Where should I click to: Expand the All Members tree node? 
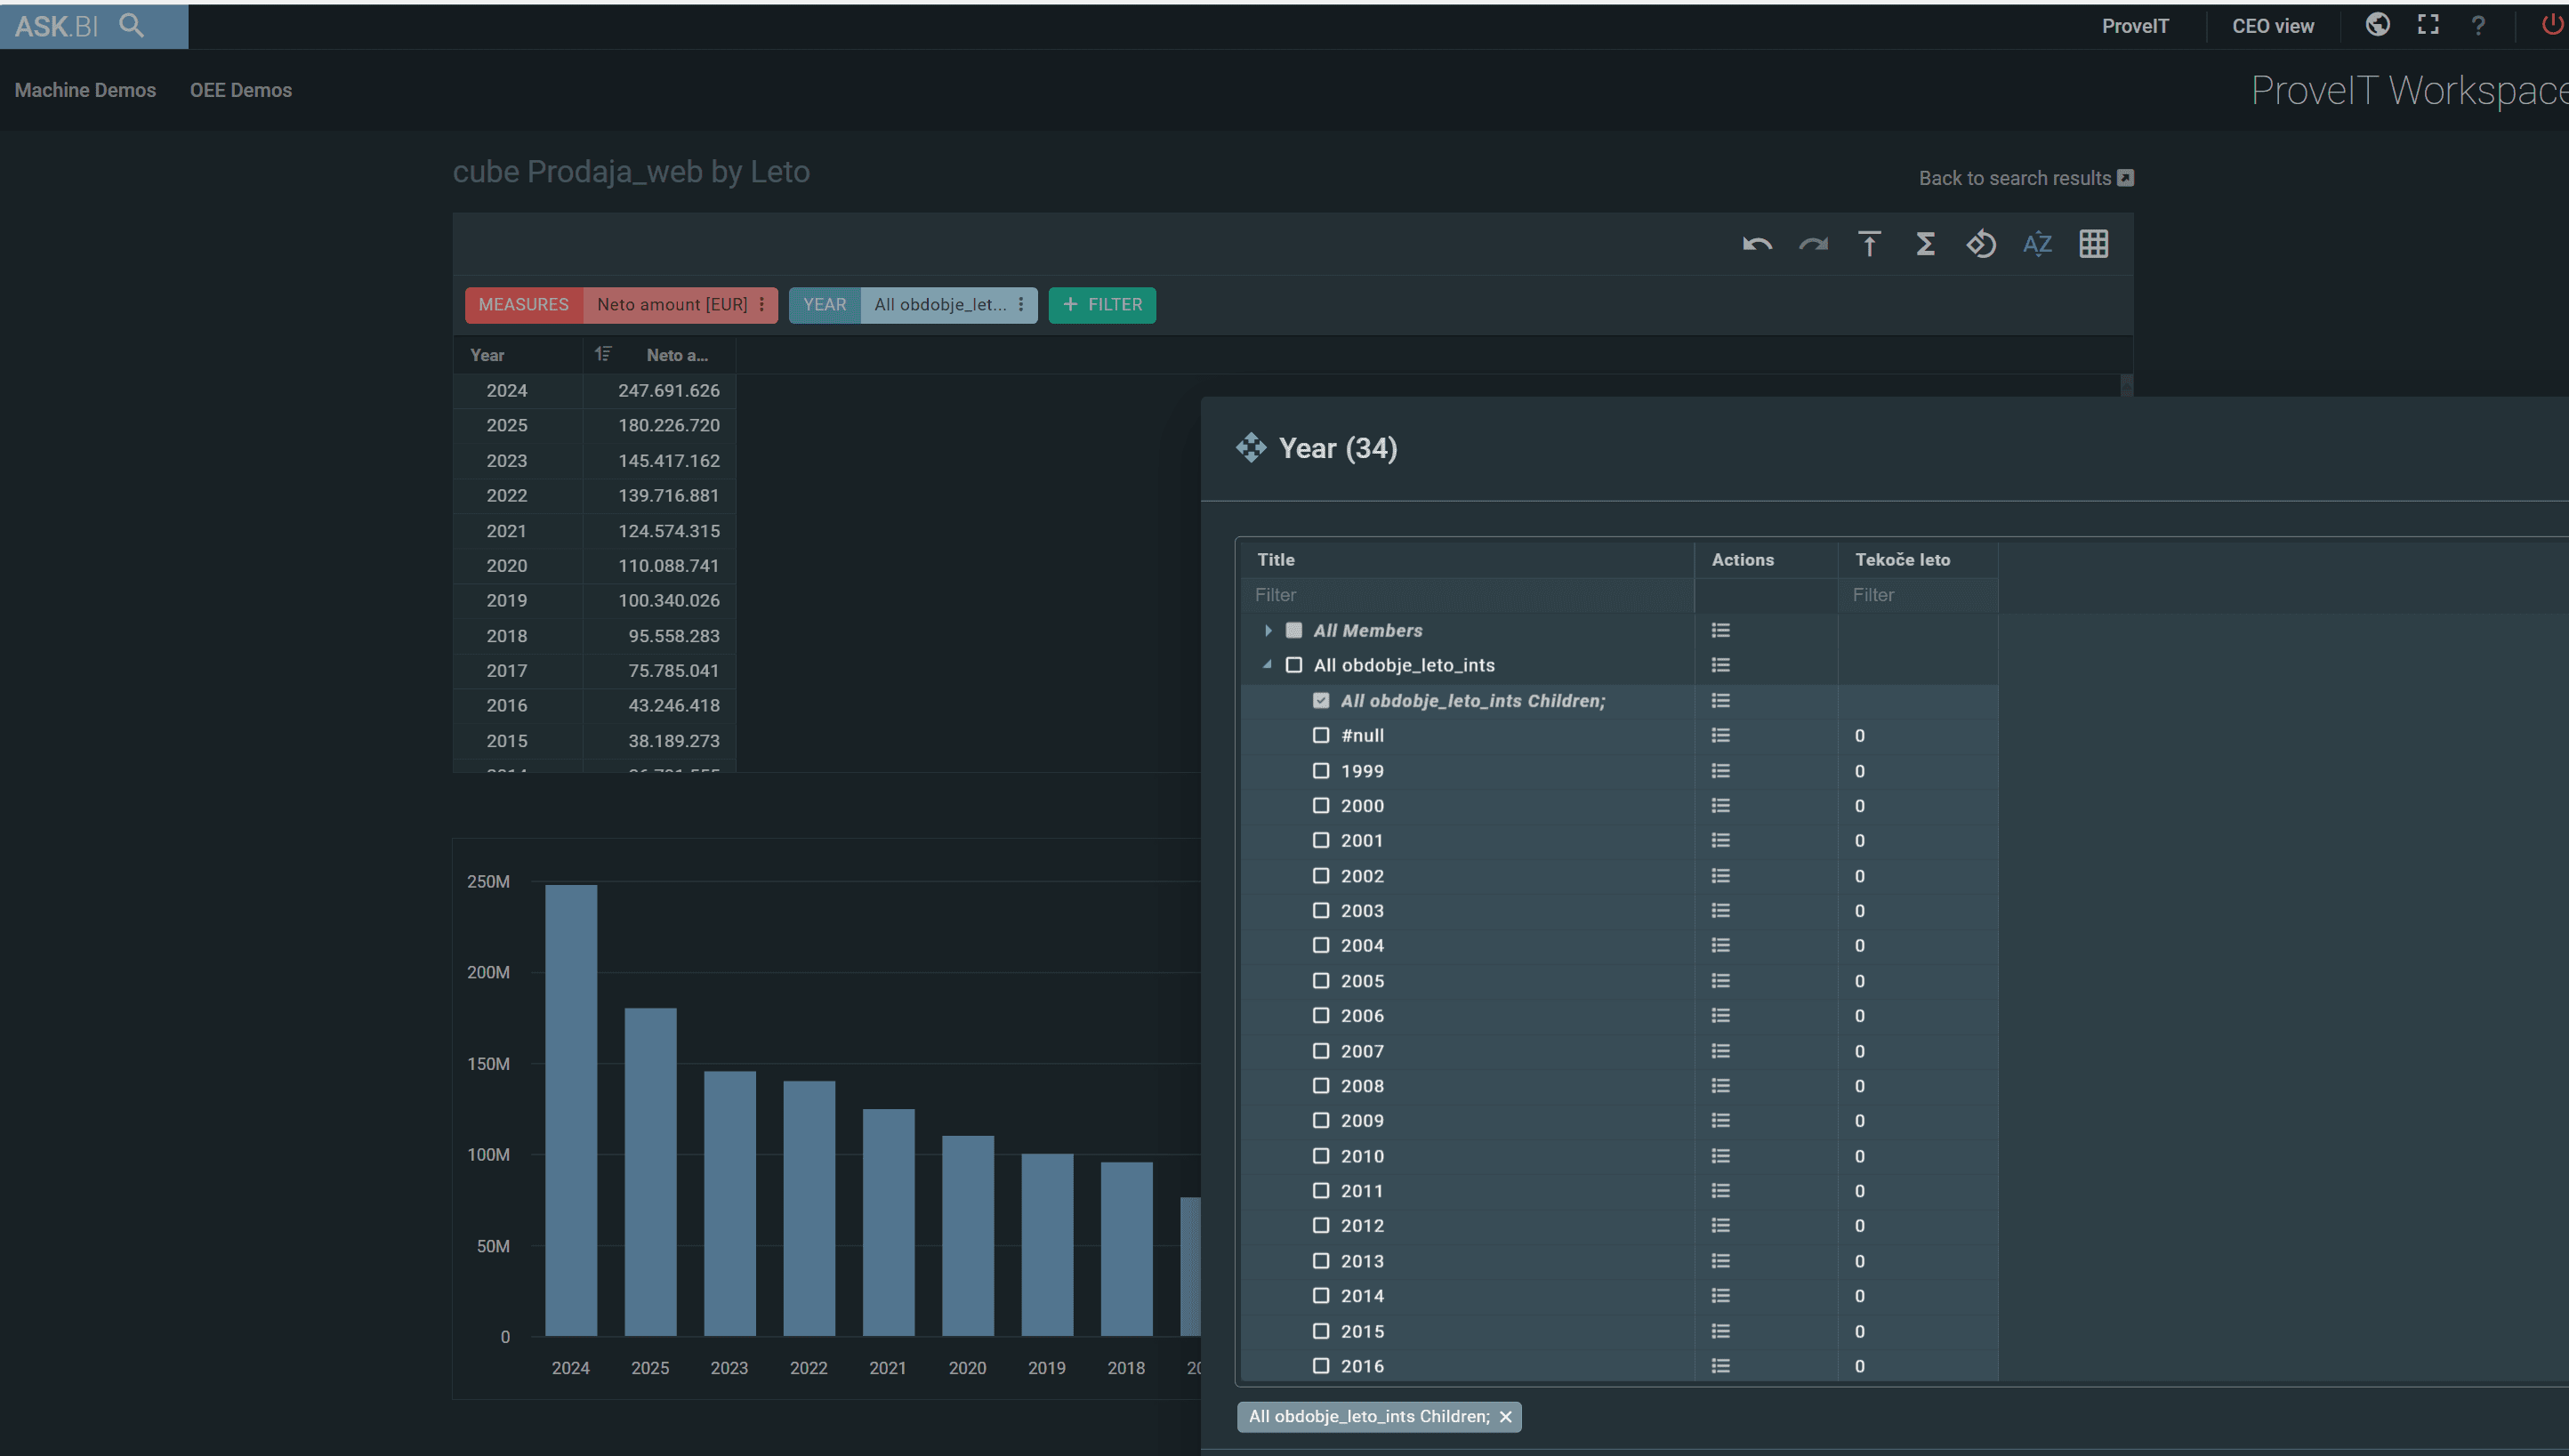1268,630
